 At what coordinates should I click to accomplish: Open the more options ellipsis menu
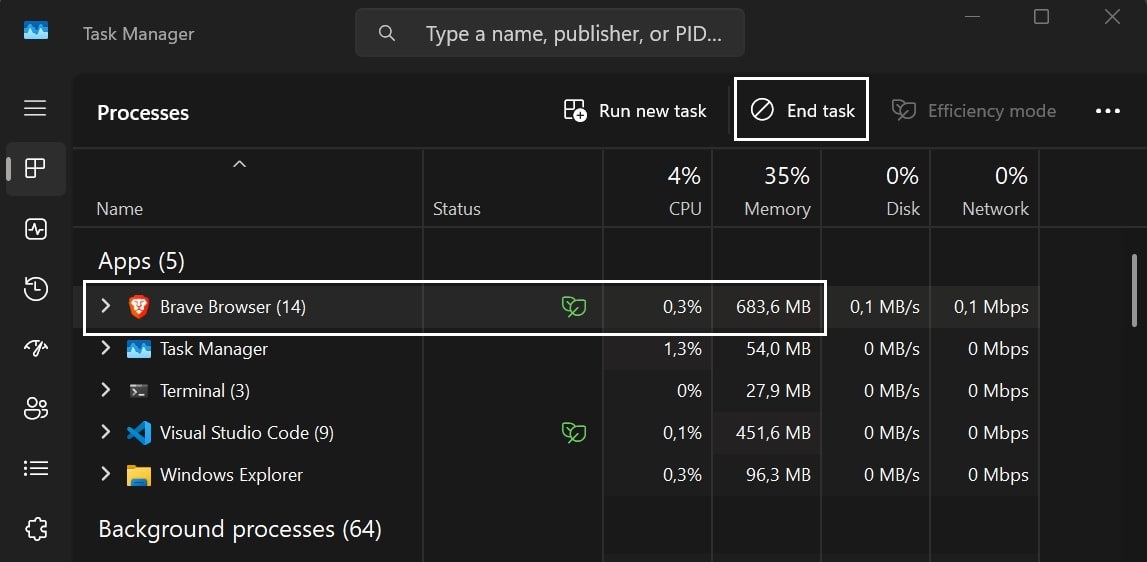(1107, 111)
